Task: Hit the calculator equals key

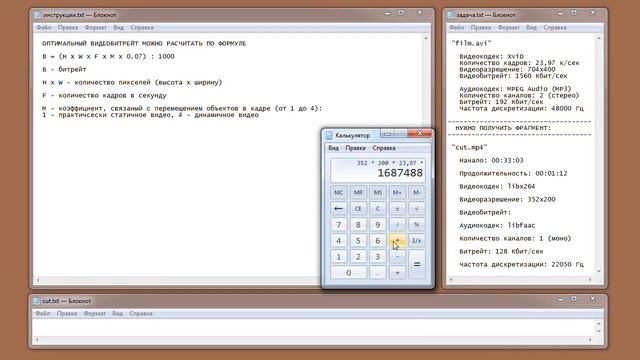Action: (417, 264)
